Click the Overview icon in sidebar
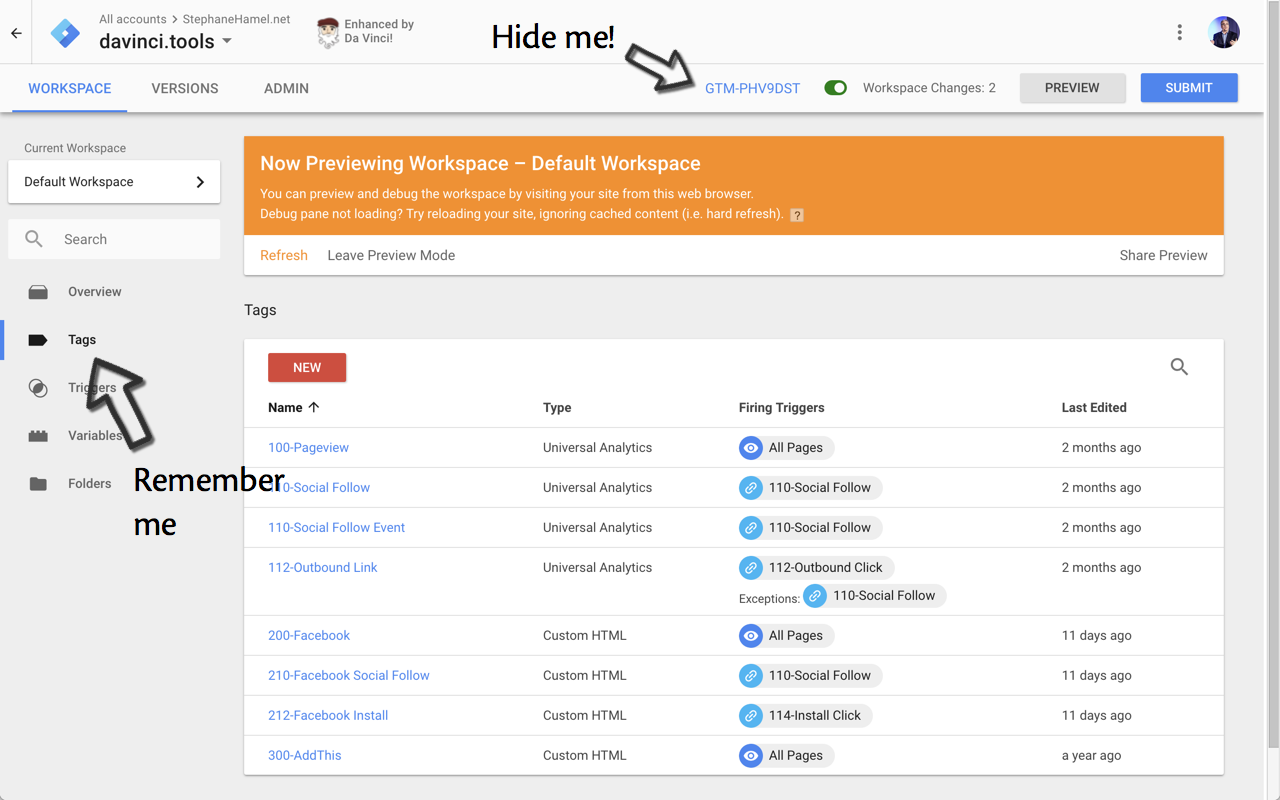 coord(38,291)
